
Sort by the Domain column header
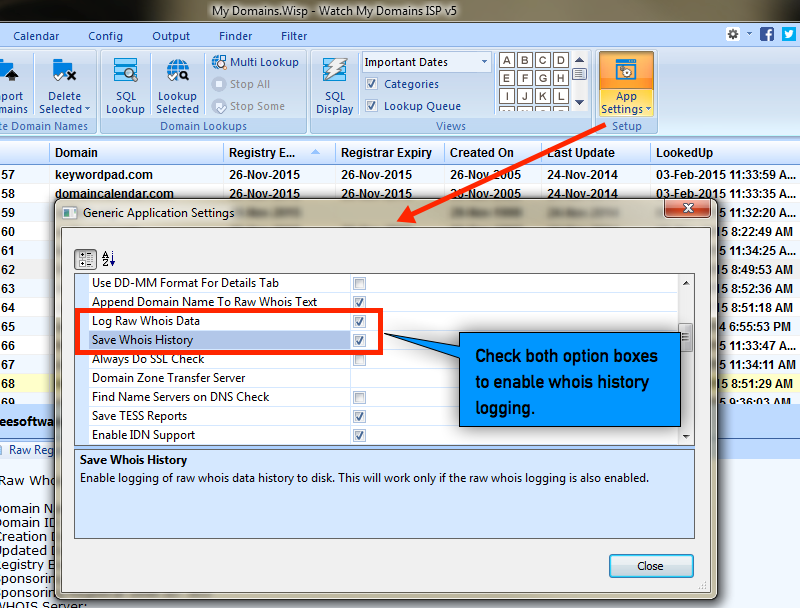click(x=136, y=153)
